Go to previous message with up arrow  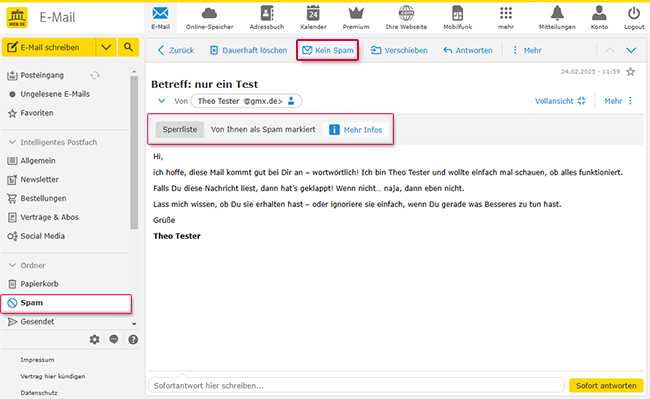click(609, 51)
